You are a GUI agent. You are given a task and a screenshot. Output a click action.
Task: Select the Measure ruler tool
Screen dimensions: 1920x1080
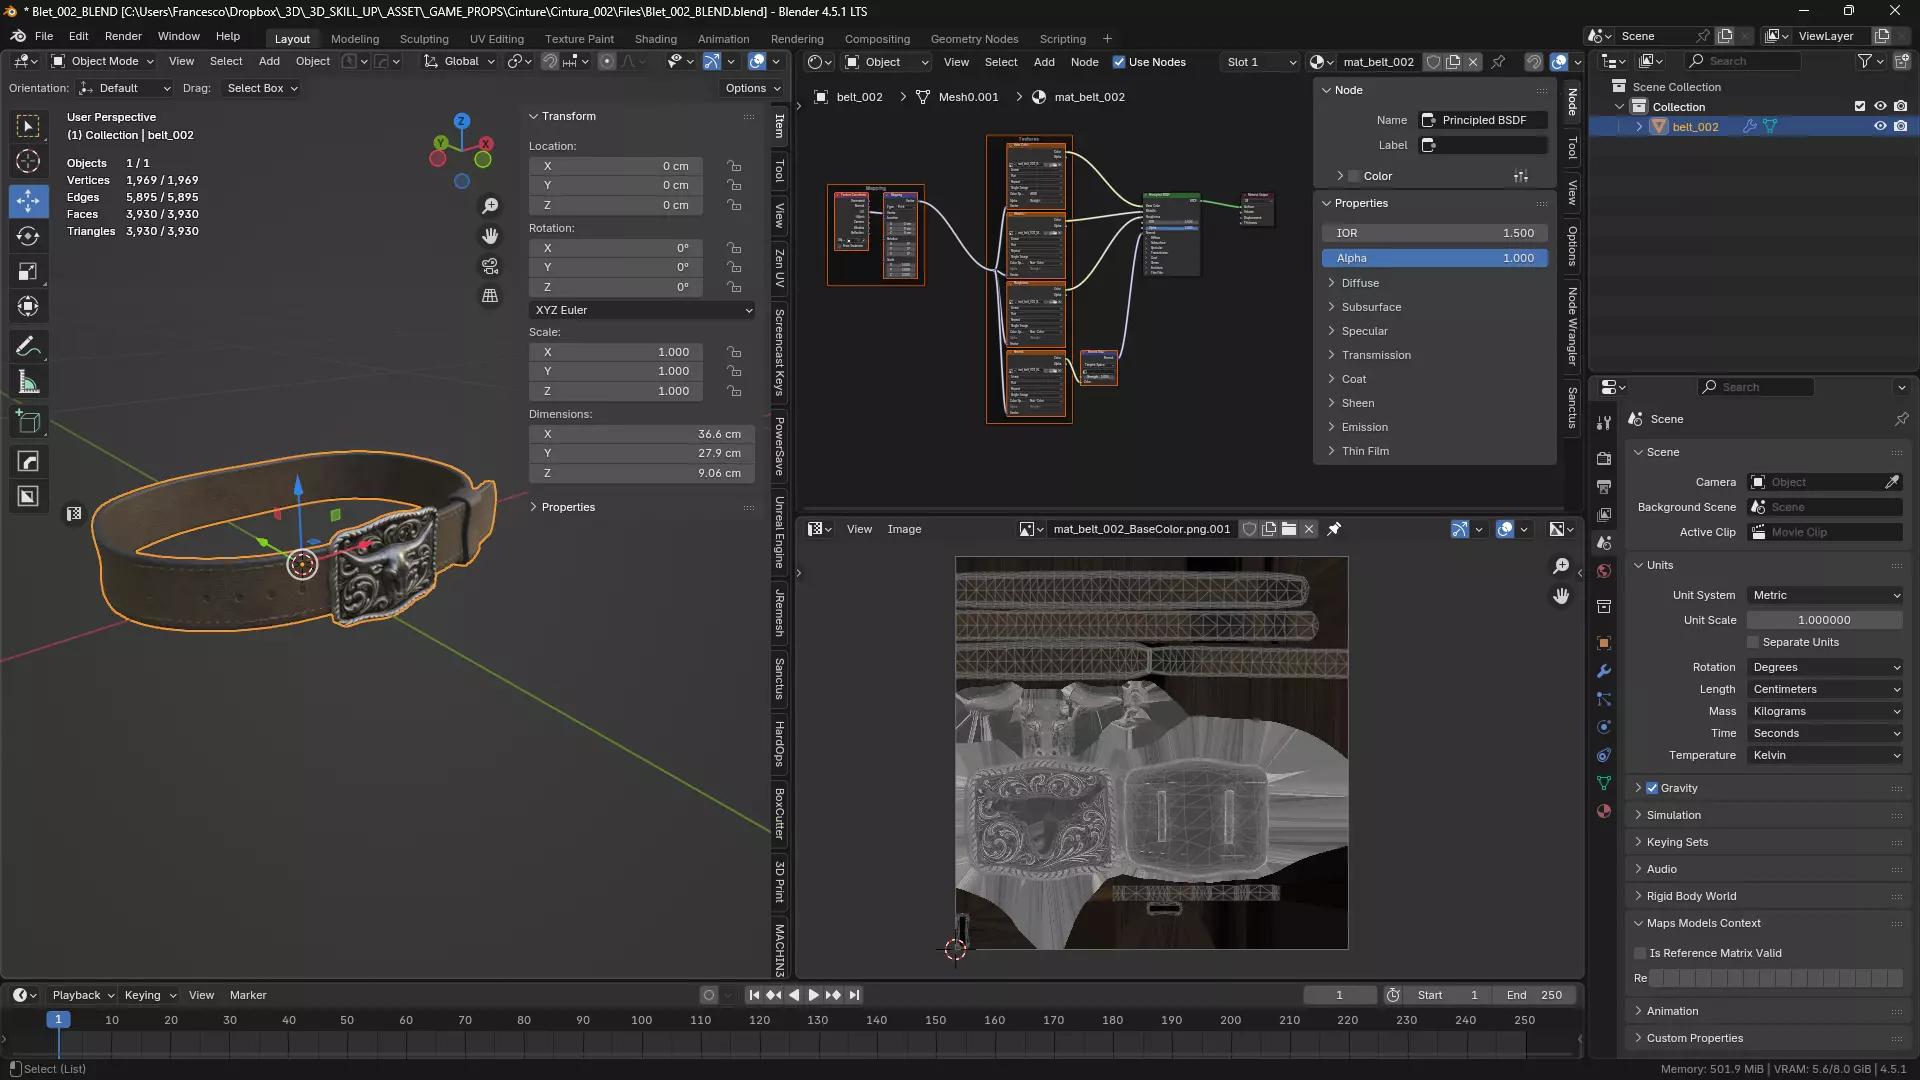click(28, 383)
